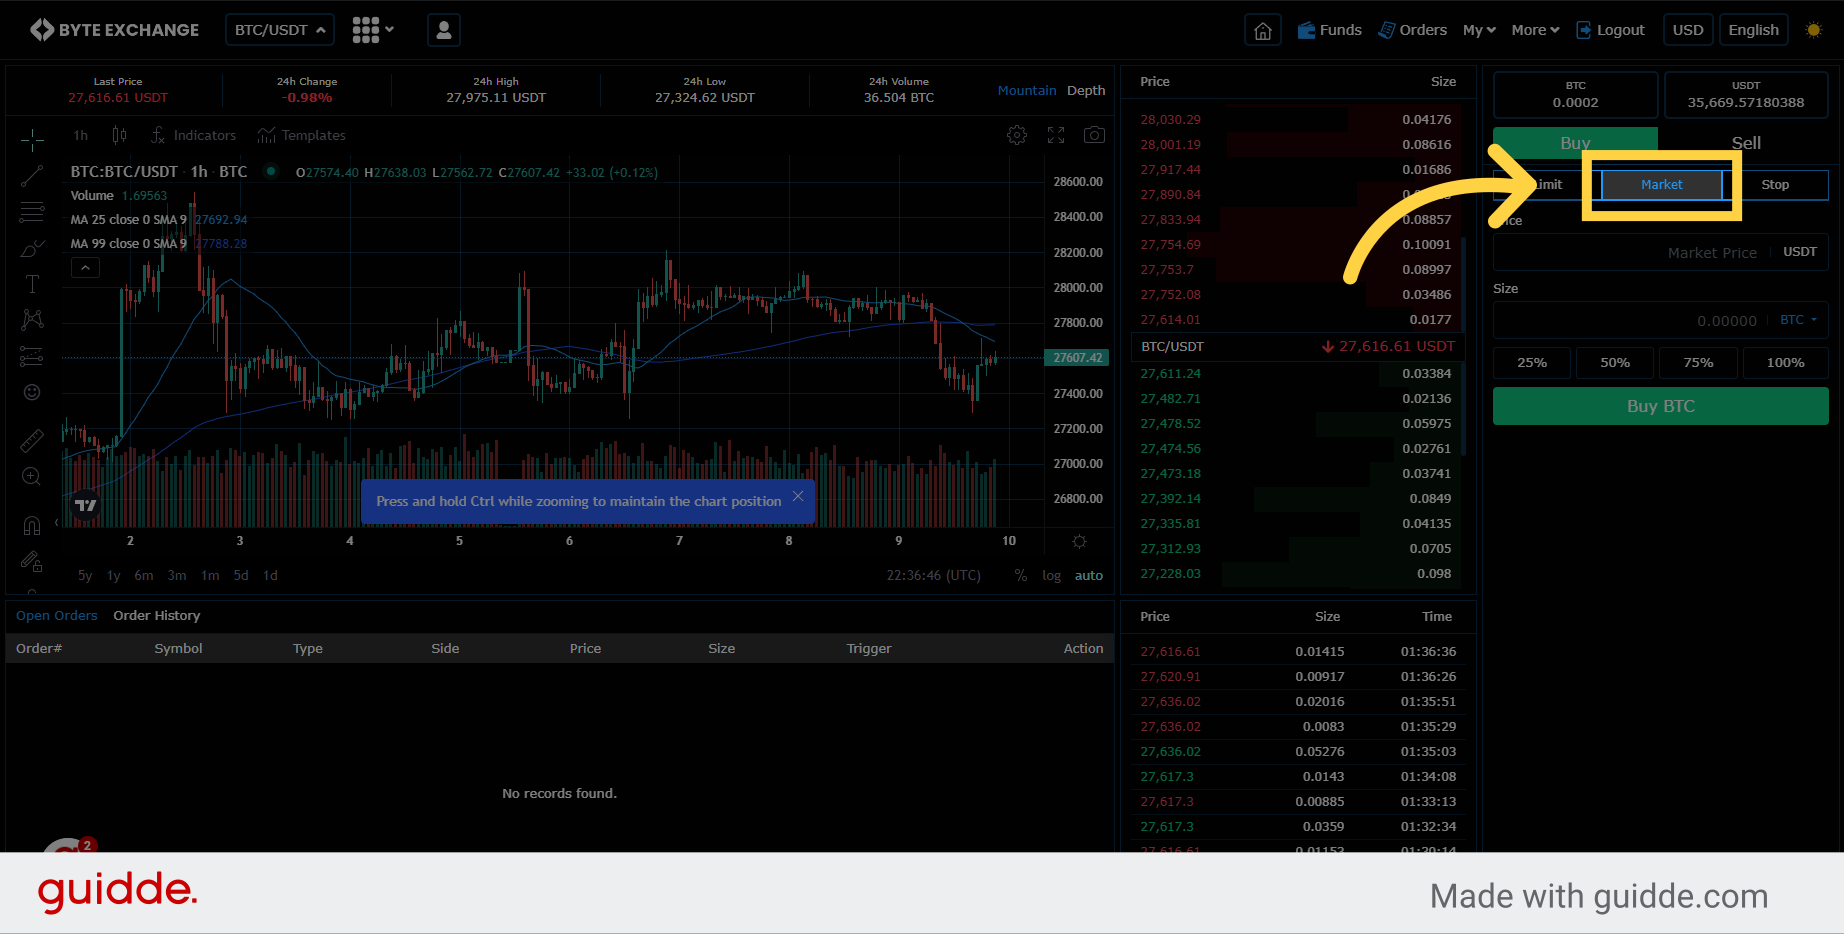1844x934 pixels.
Task: Open the user profile icon
Action: click(444, 30)
